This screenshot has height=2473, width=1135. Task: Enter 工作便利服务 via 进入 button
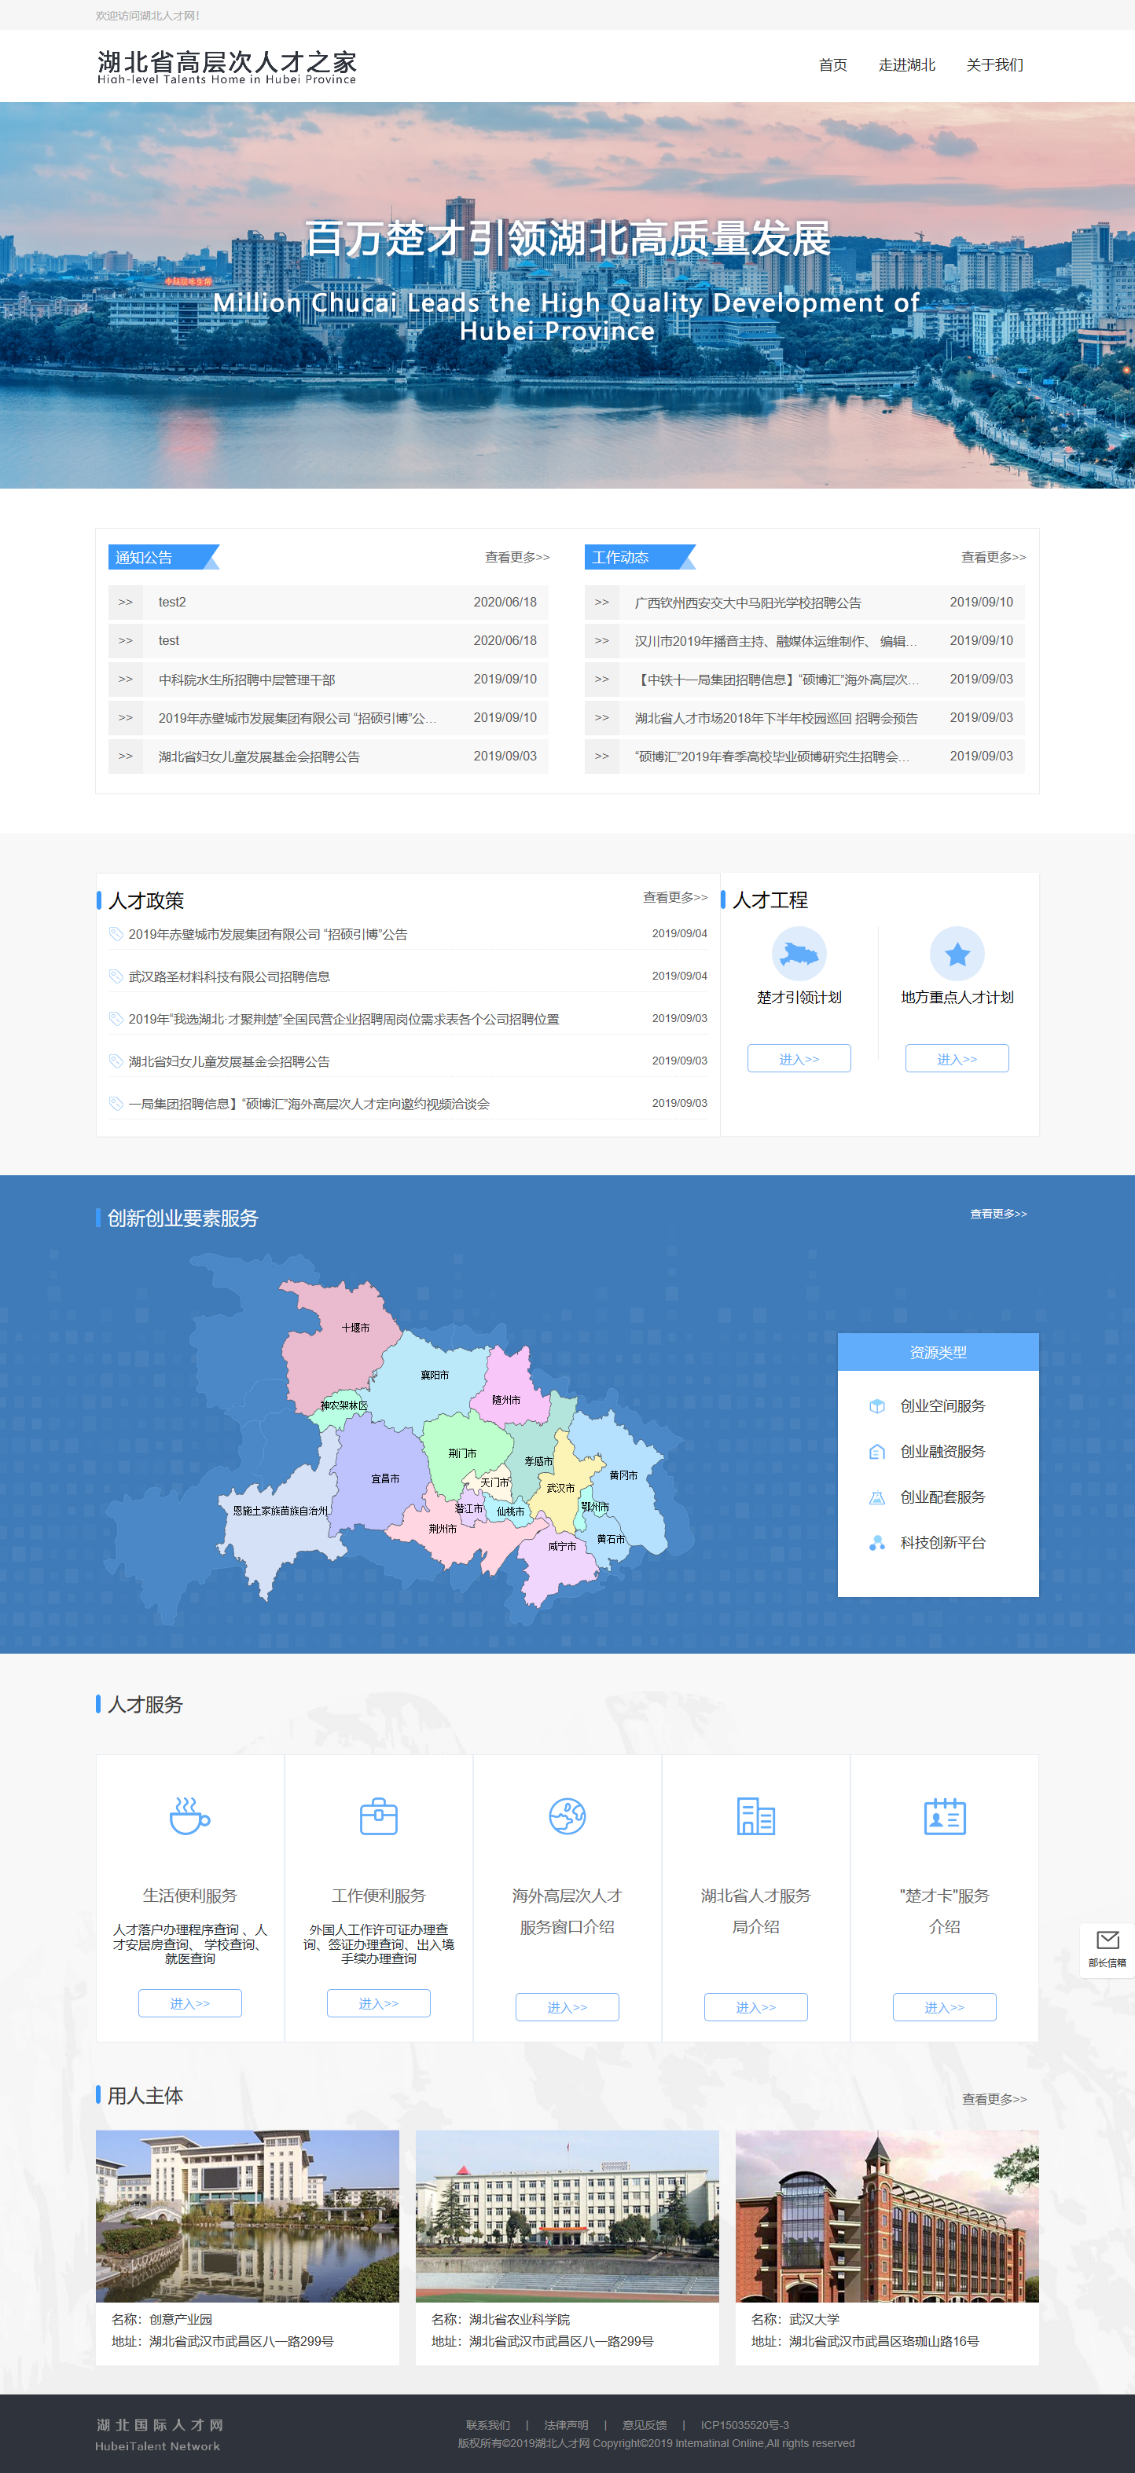pyautogui.click(x=379, y=2003)
